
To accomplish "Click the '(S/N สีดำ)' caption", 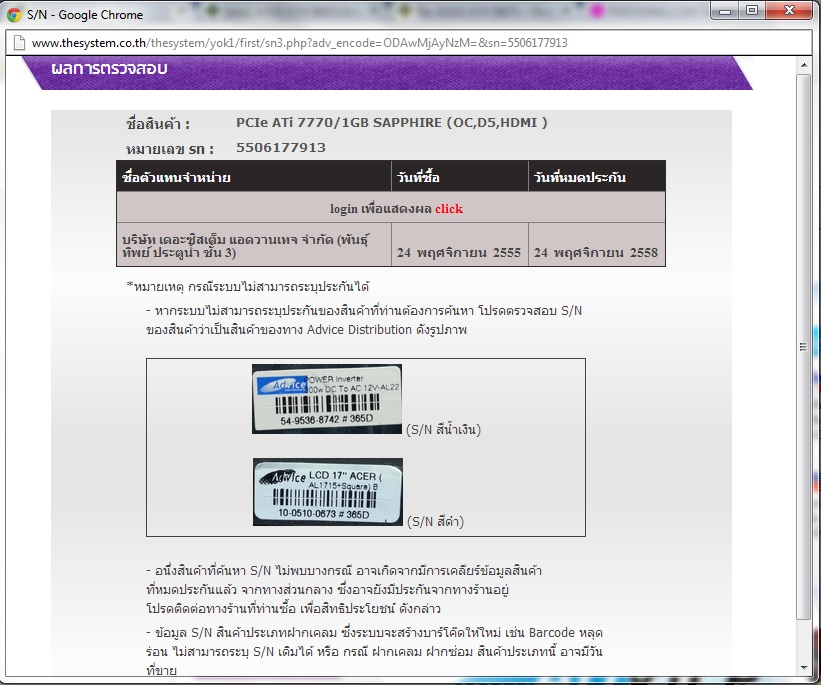I will (436, 521).
